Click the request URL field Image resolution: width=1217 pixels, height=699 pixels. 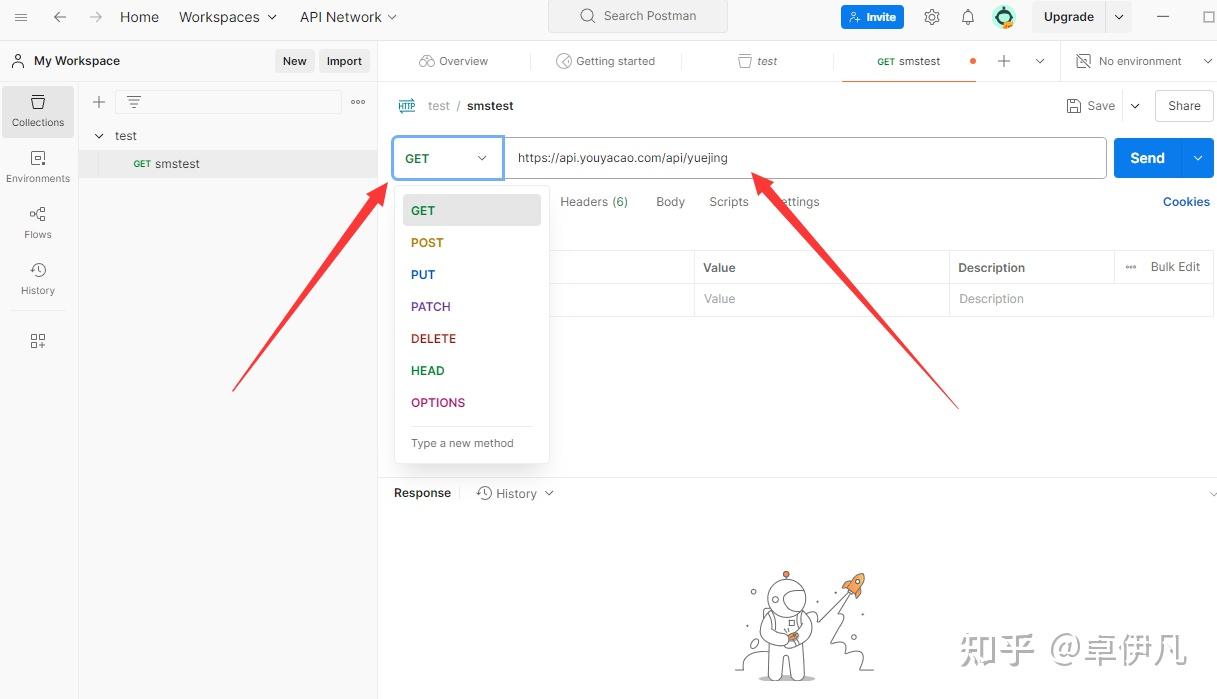(805, 158)
